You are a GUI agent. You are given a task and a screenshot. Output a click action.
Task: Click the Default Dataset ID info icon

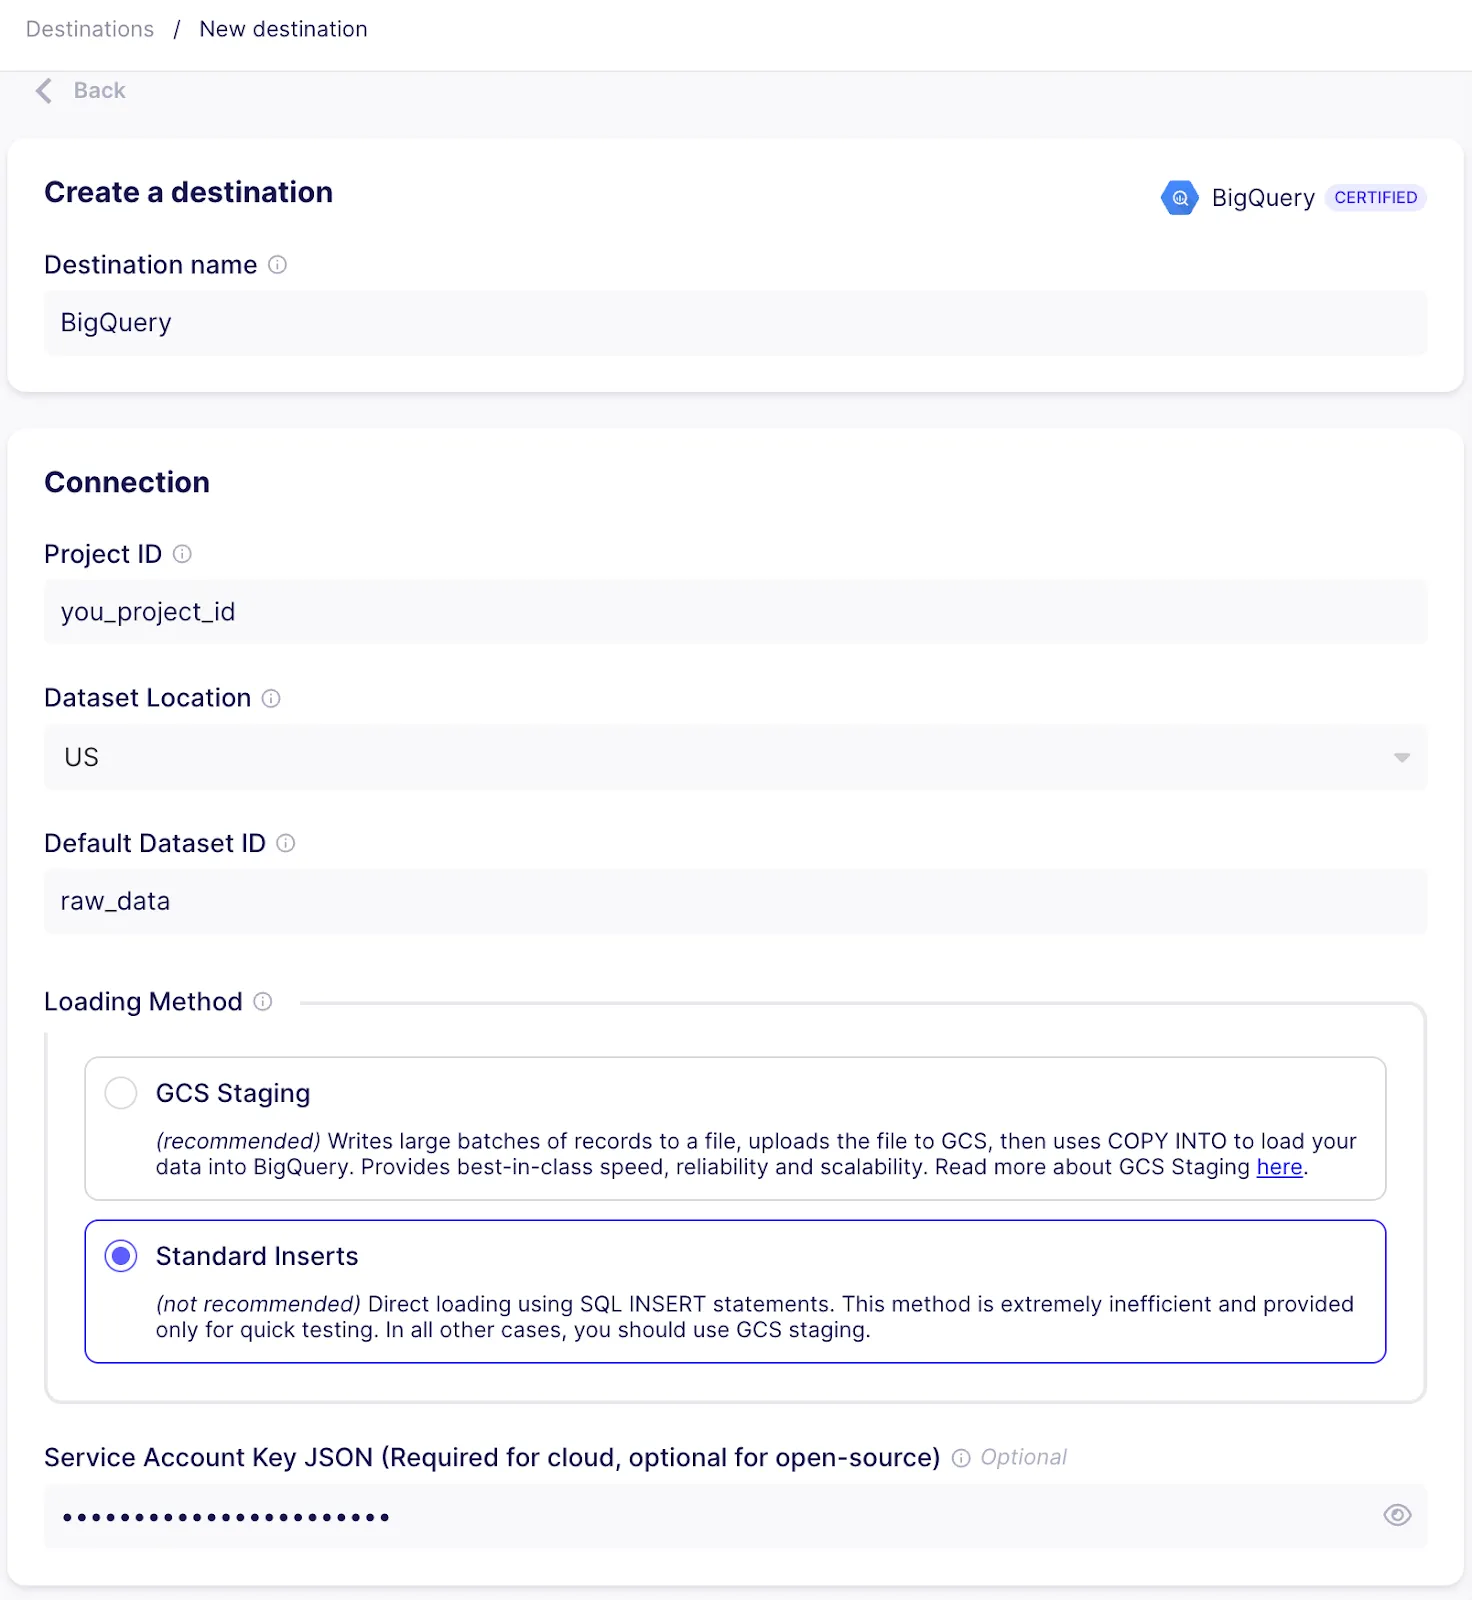[x=286, y=843]
